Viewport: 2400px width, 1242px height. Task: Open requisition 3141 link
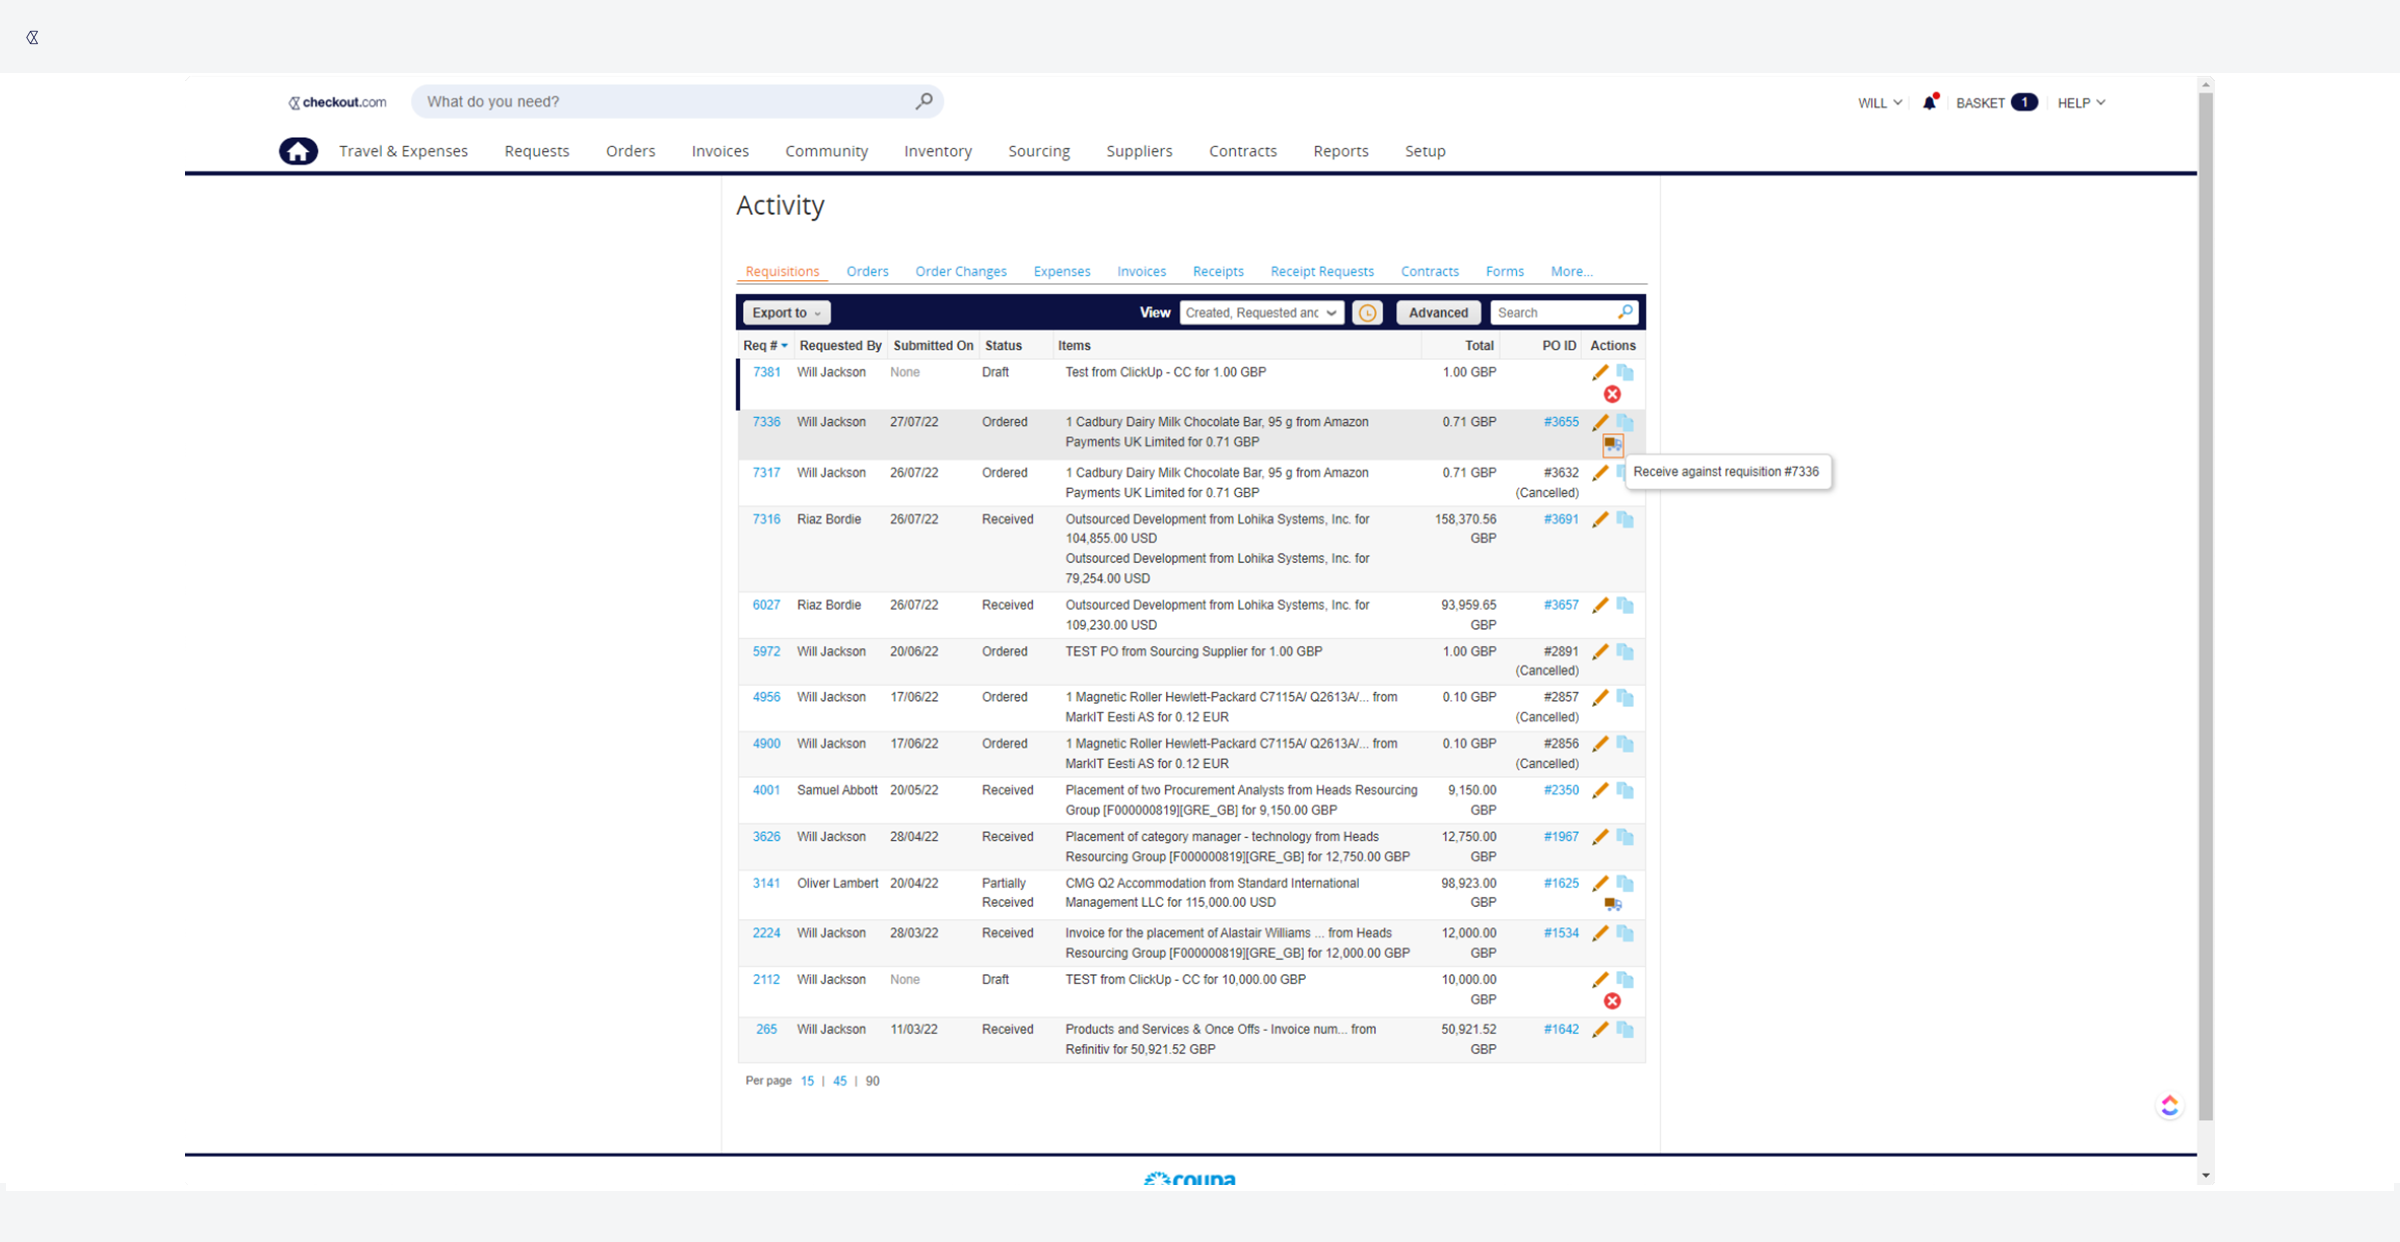click(x=766, y=883)
